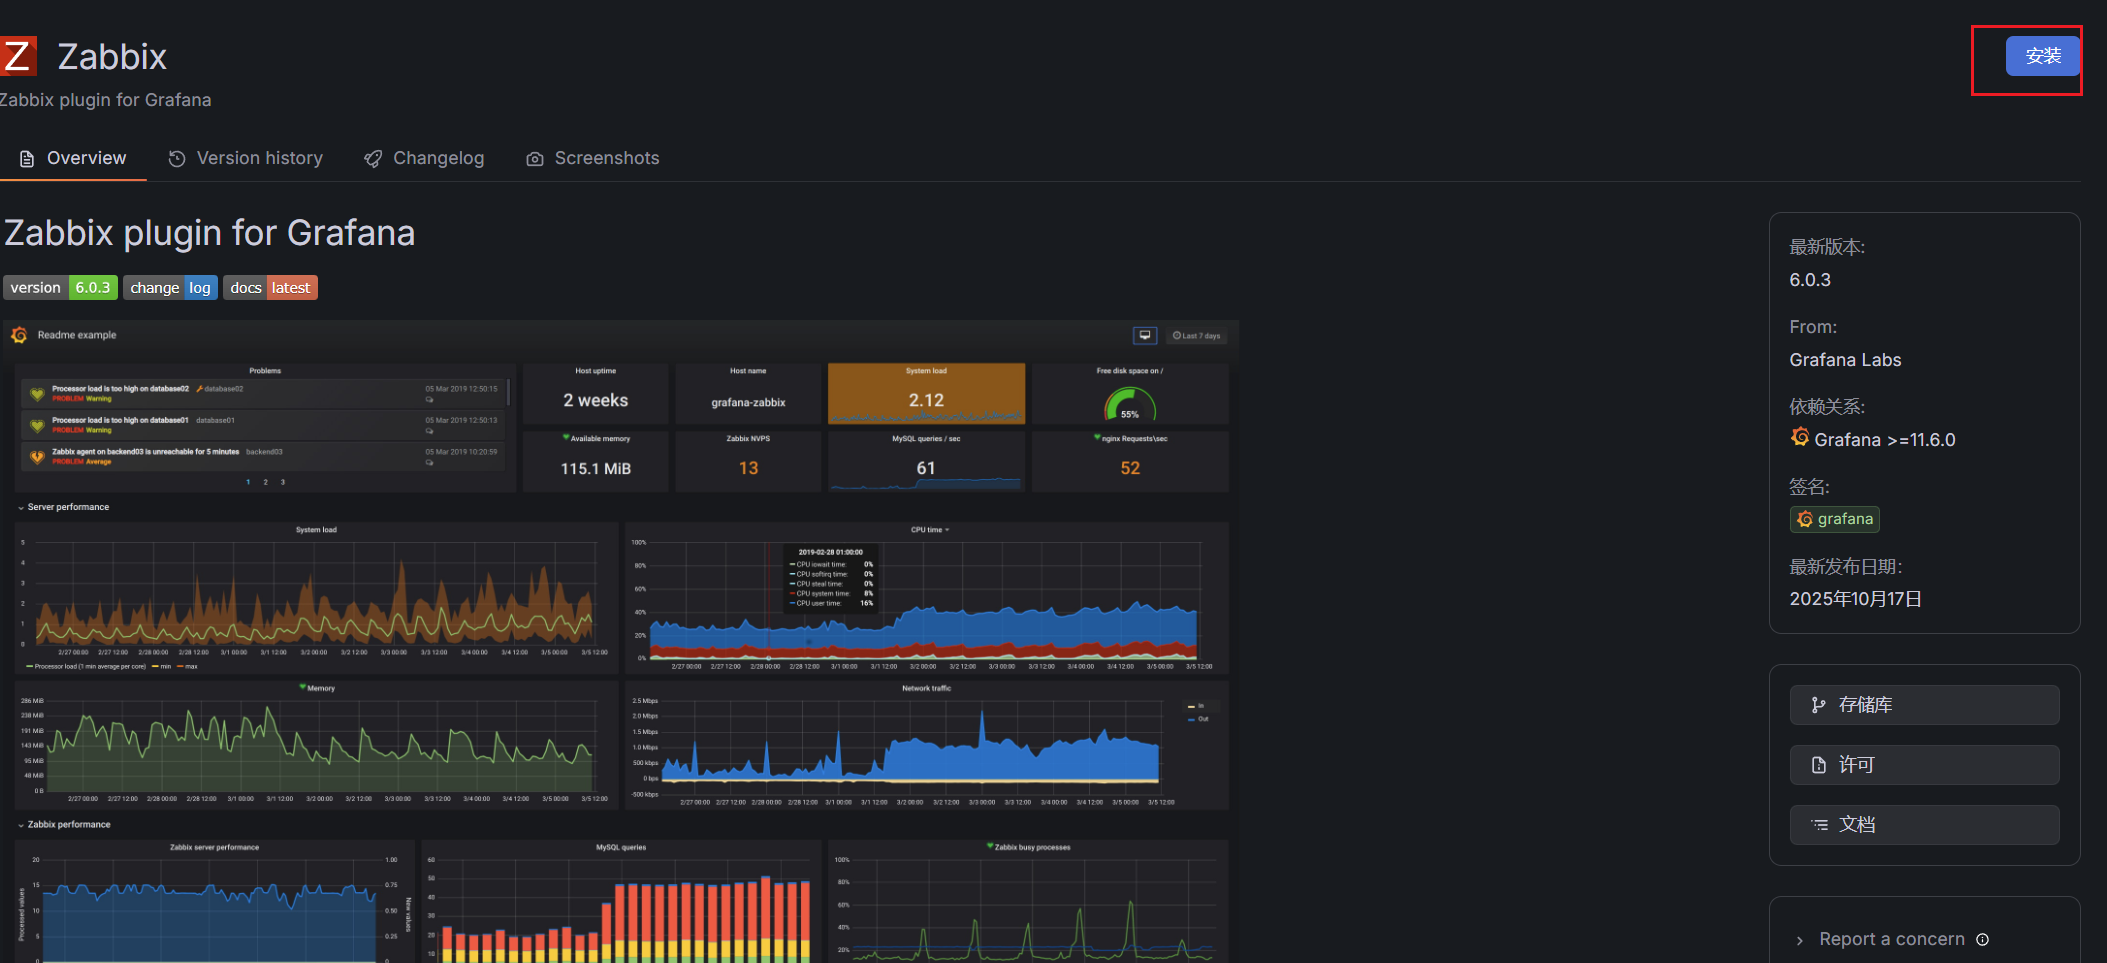
Task: Click the Zabbix plugin logo icon
Action: click(18, 56)
